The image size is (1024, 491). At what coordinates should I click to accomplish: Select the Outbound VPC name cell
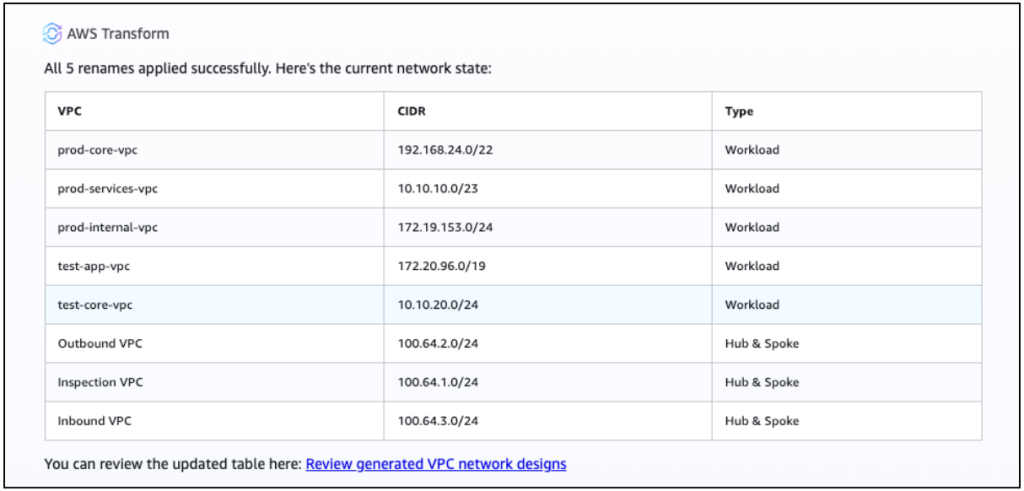coord(214,343)
